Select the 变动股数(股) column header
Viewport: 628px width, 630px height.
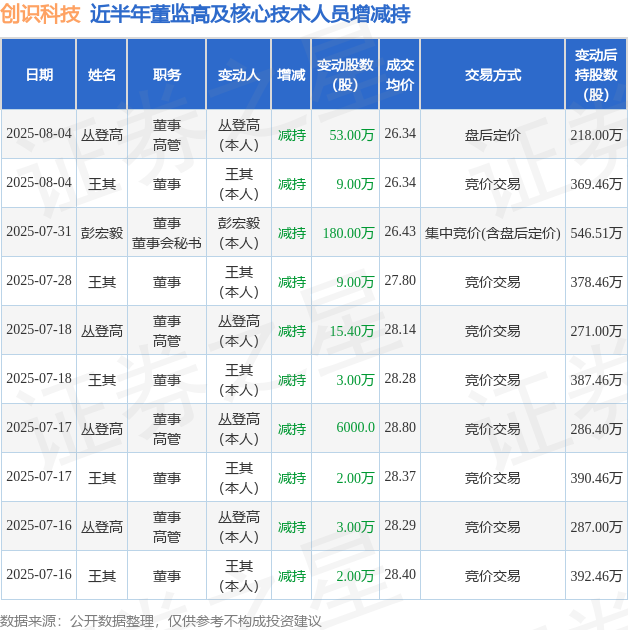[345, 74]
